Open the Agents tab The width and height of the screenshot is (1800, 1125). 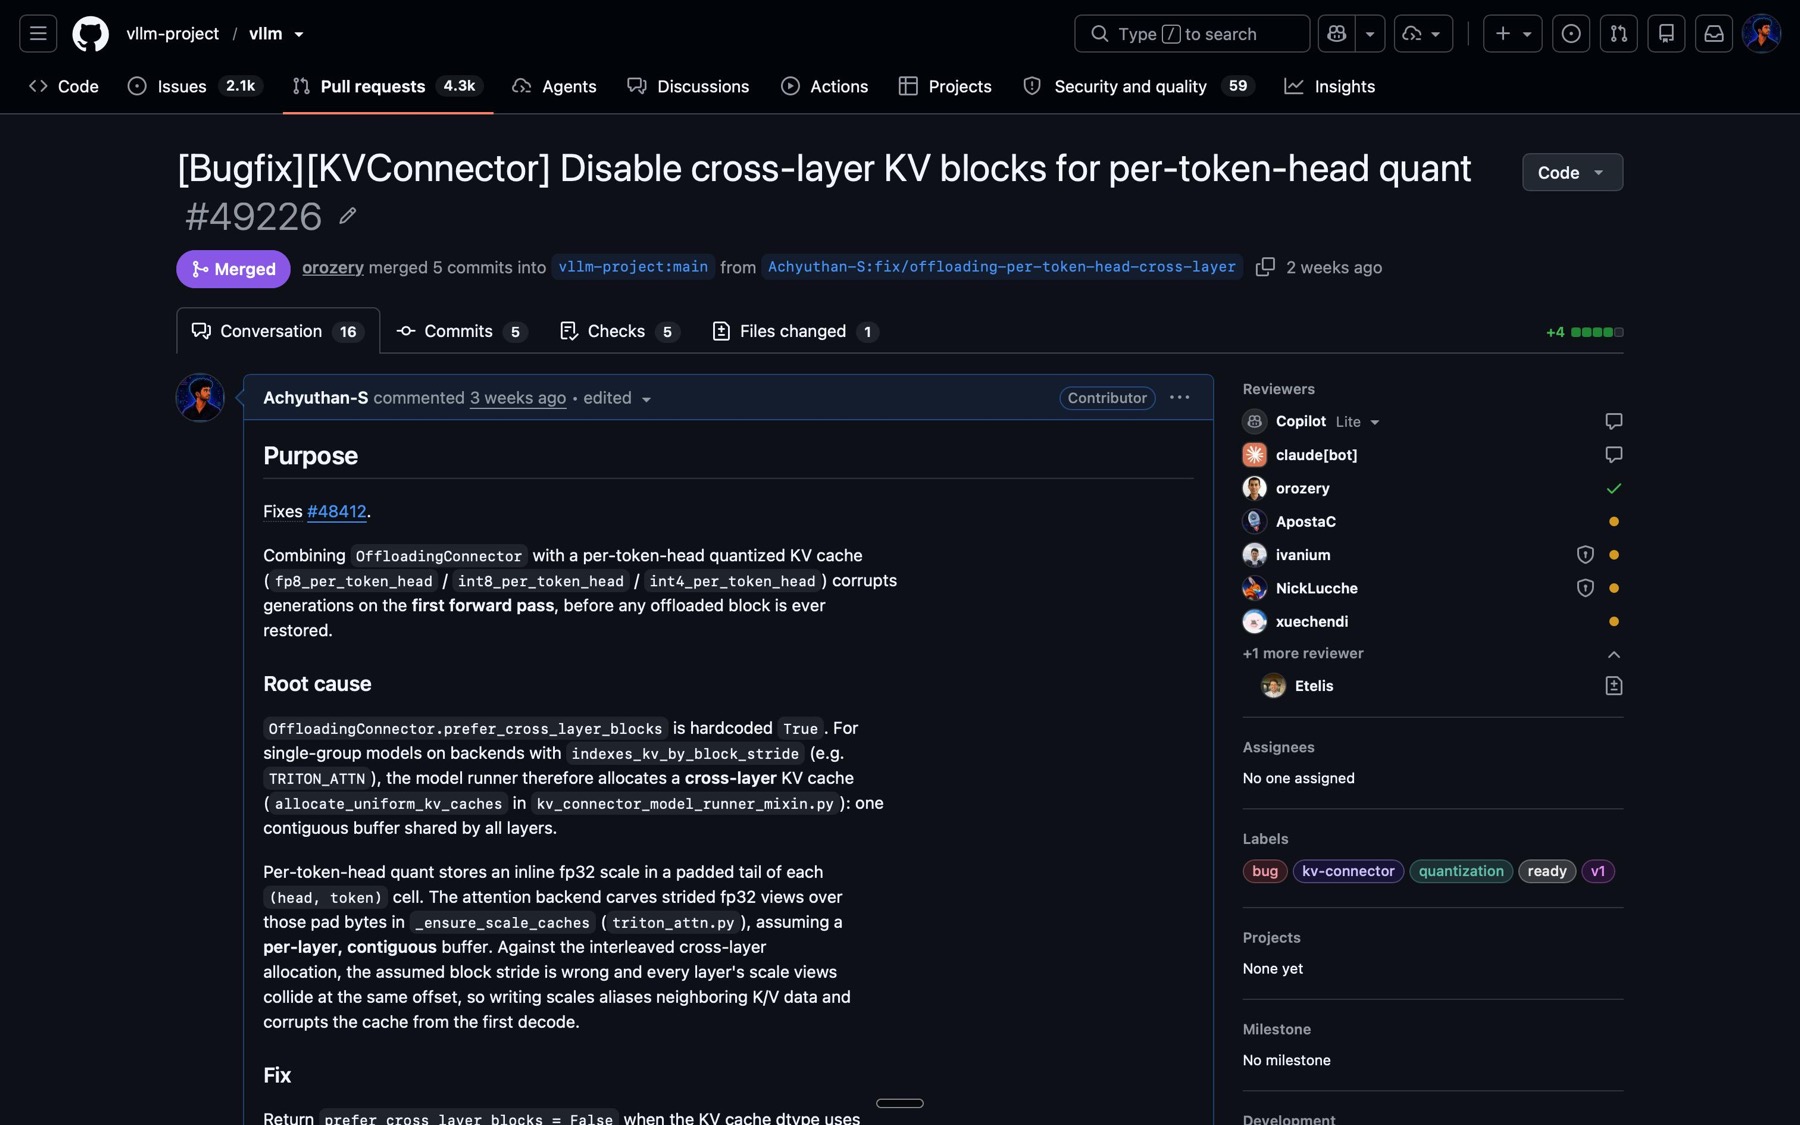click(x=554, y=87)
